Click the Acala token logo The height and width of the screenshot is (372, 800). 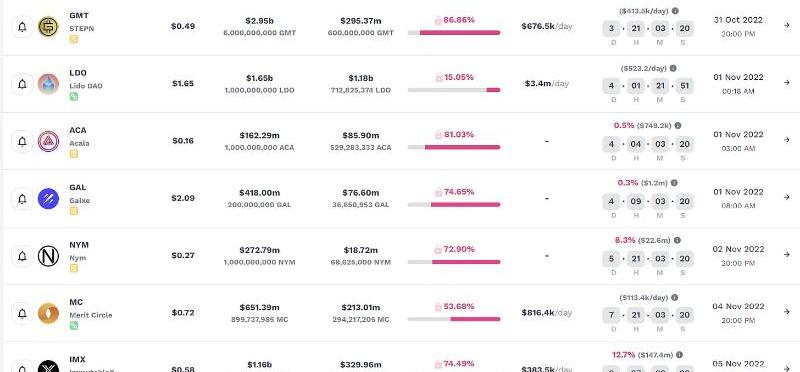pyautogui.click(x=48, y=141)
